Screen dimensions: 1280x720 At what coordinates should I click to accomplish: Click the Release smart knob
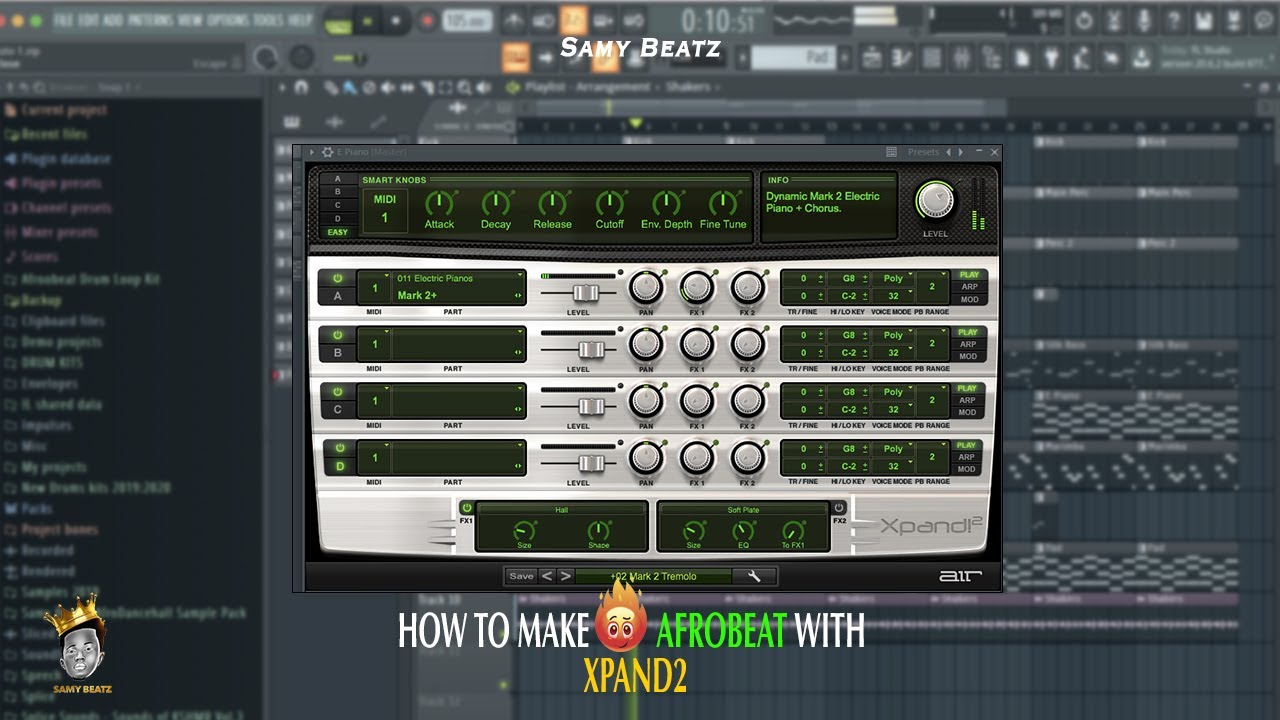552,204
